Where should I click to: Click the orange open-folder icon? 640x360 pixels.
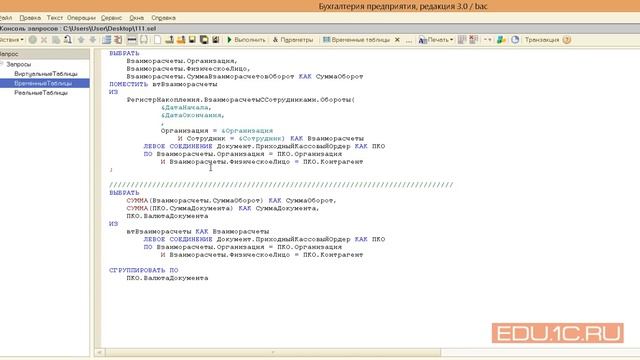[x=181, y=40]
